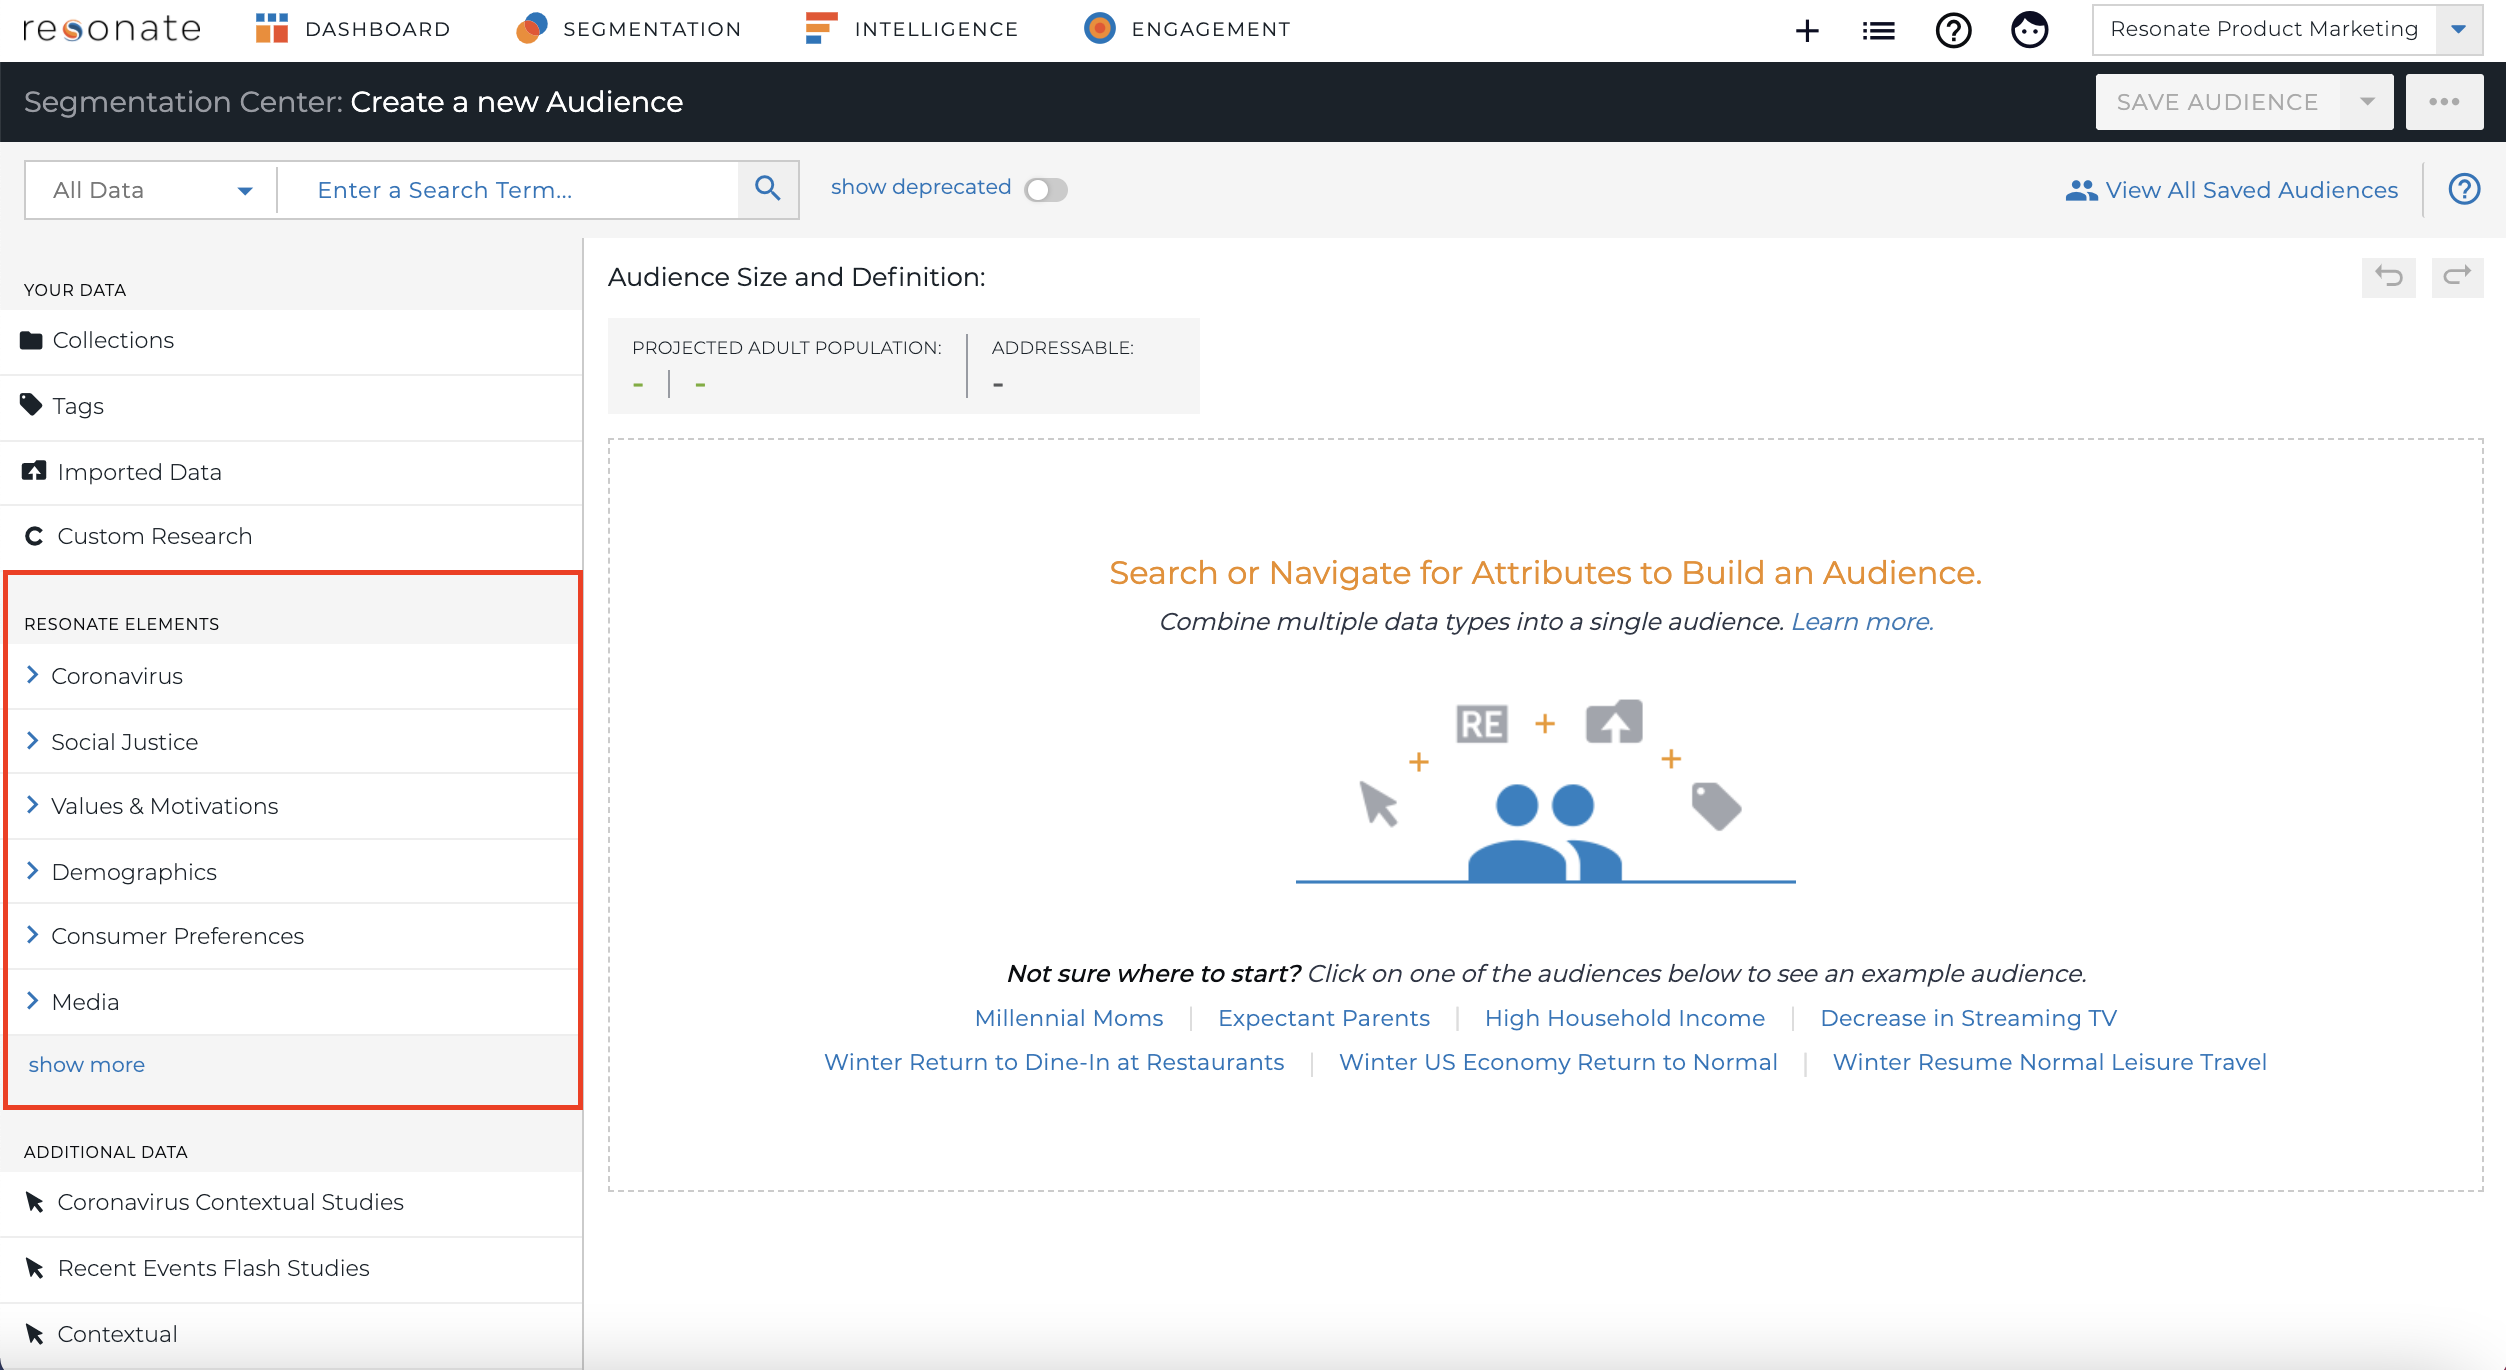Screen dimensions: 2506x1370
Task: Open the user avatar face icon
Action: point(2030,31)
